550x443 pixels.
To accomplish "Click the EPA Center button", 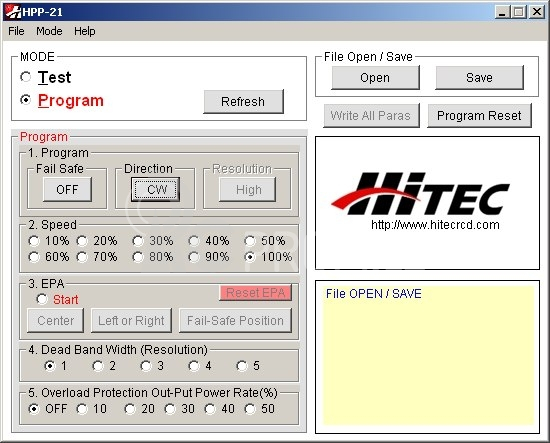I will (x=55, y=321).
